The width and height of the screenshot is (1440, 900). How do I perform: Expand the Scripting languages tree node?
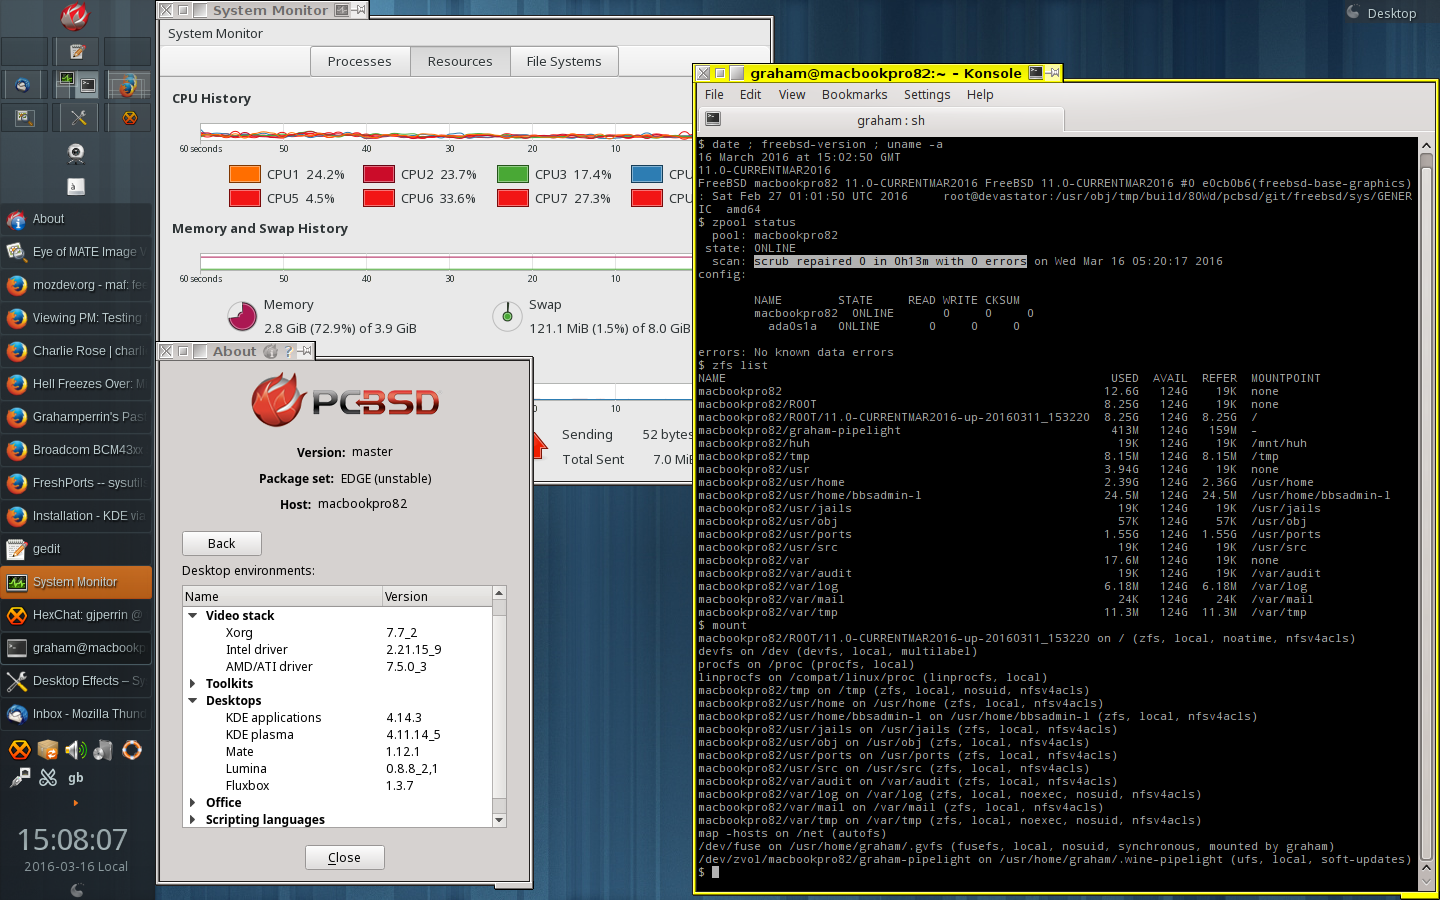(193, 820)
